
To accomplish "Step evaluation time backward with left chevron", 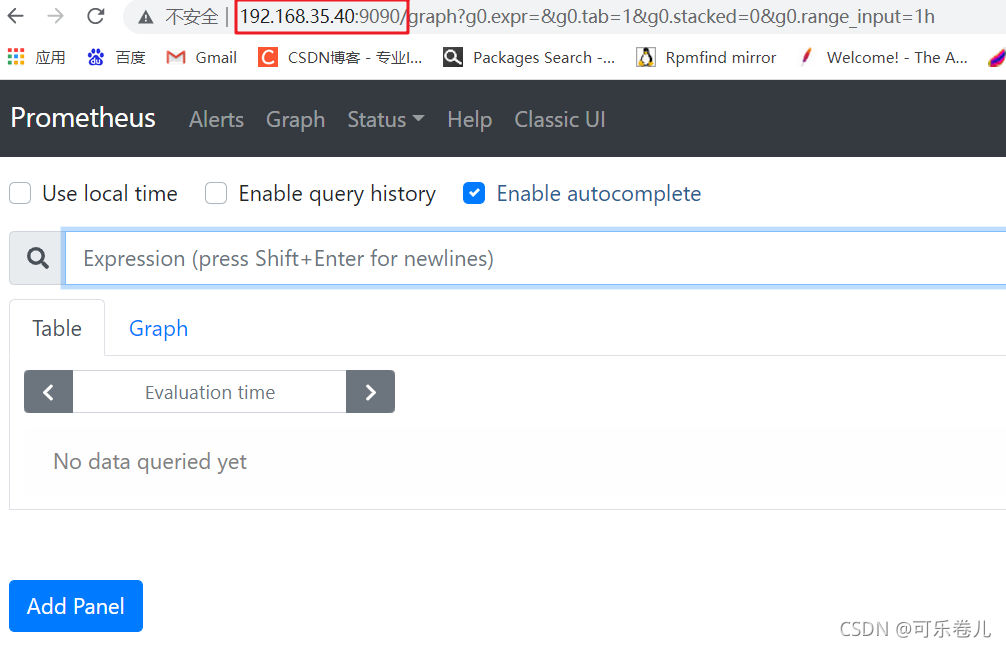I will (48, 392).
